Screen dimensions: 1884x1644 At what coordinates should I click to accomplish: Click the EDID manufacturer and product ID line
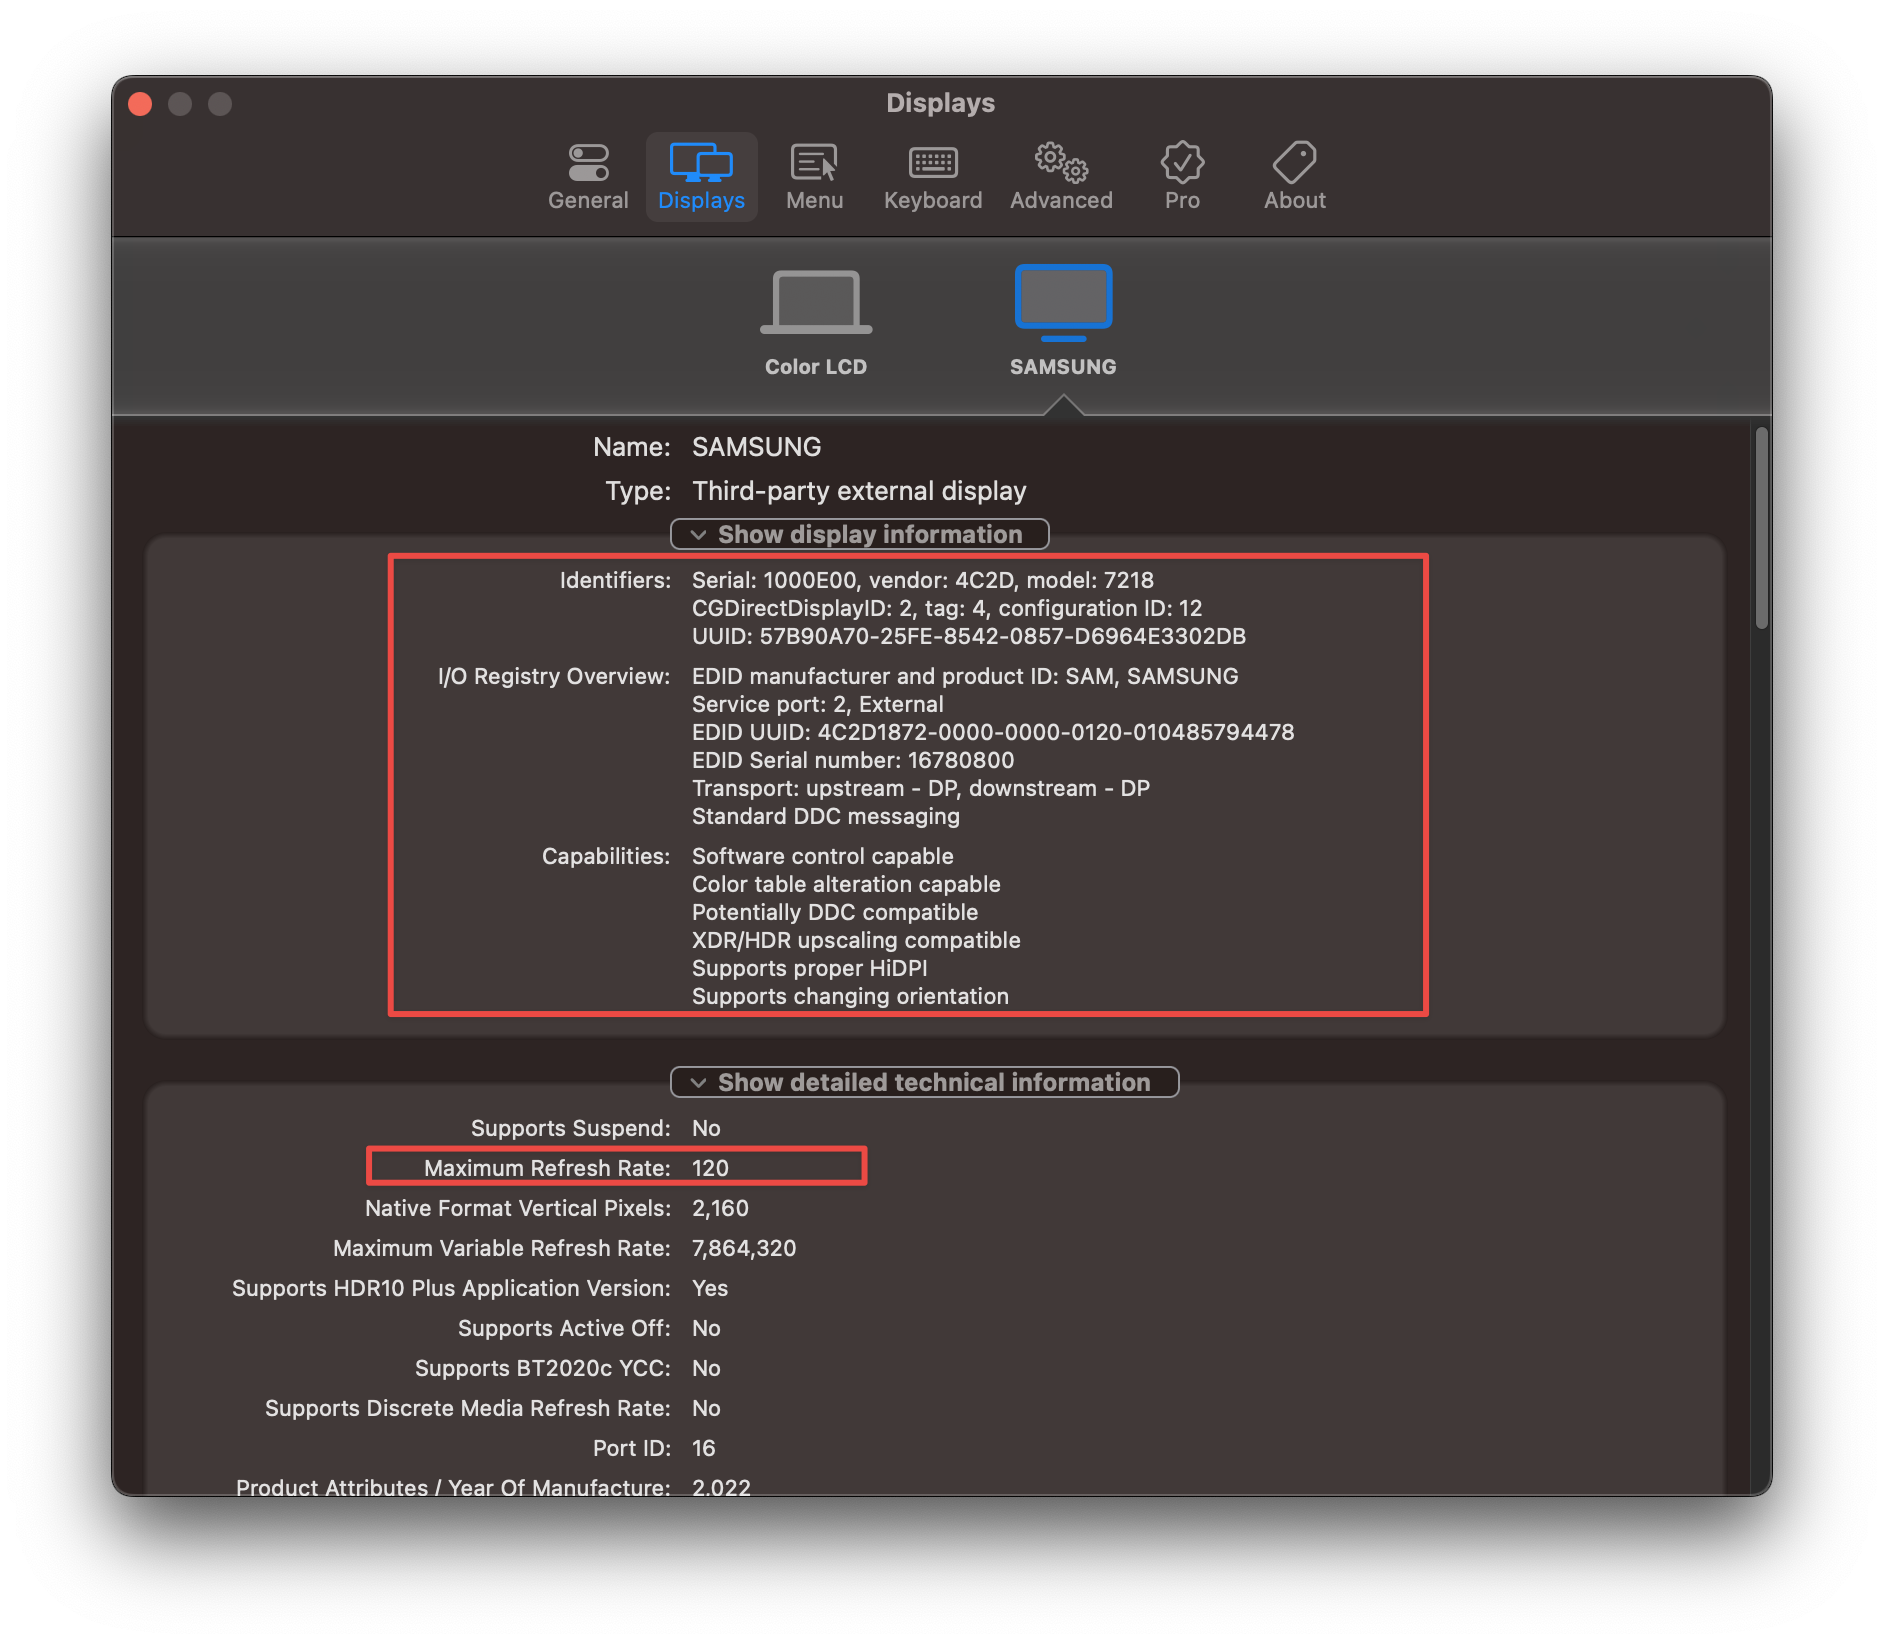965,676
